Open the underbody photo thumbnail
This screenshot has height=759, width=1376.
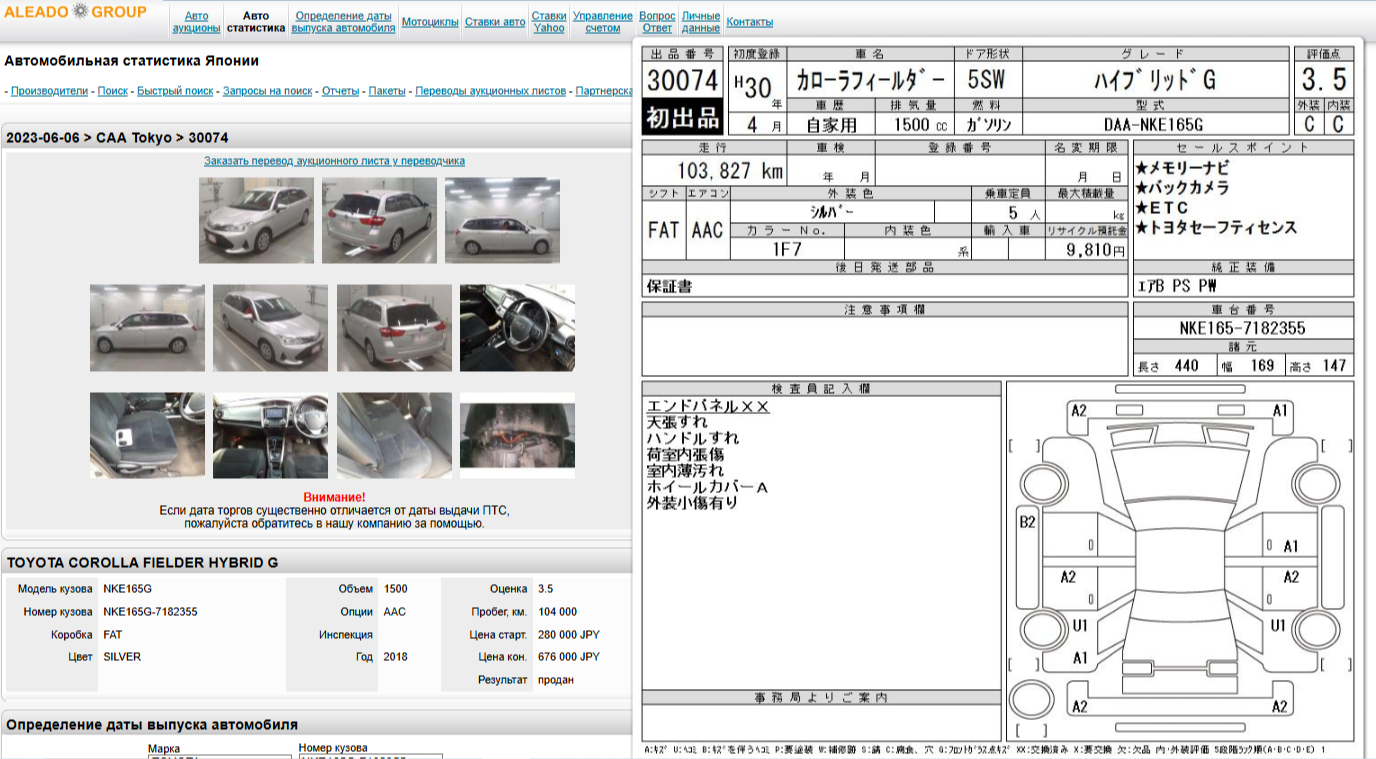pos(517,435)
